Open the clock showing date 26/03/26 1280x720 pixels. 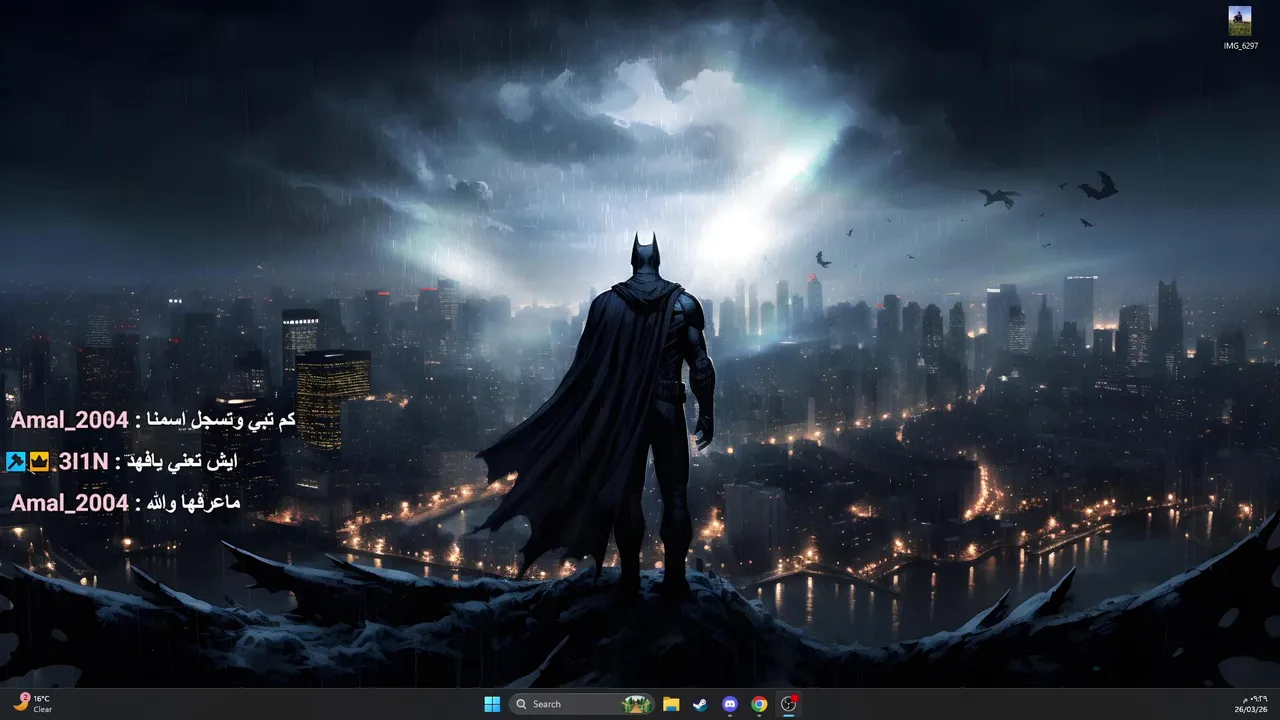[x=1252, y=704]
